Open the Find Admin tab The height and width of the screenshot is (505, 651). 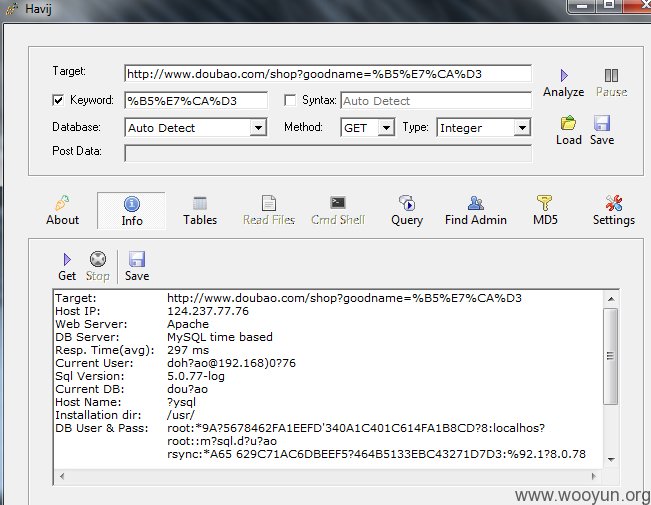pos(476,211)
